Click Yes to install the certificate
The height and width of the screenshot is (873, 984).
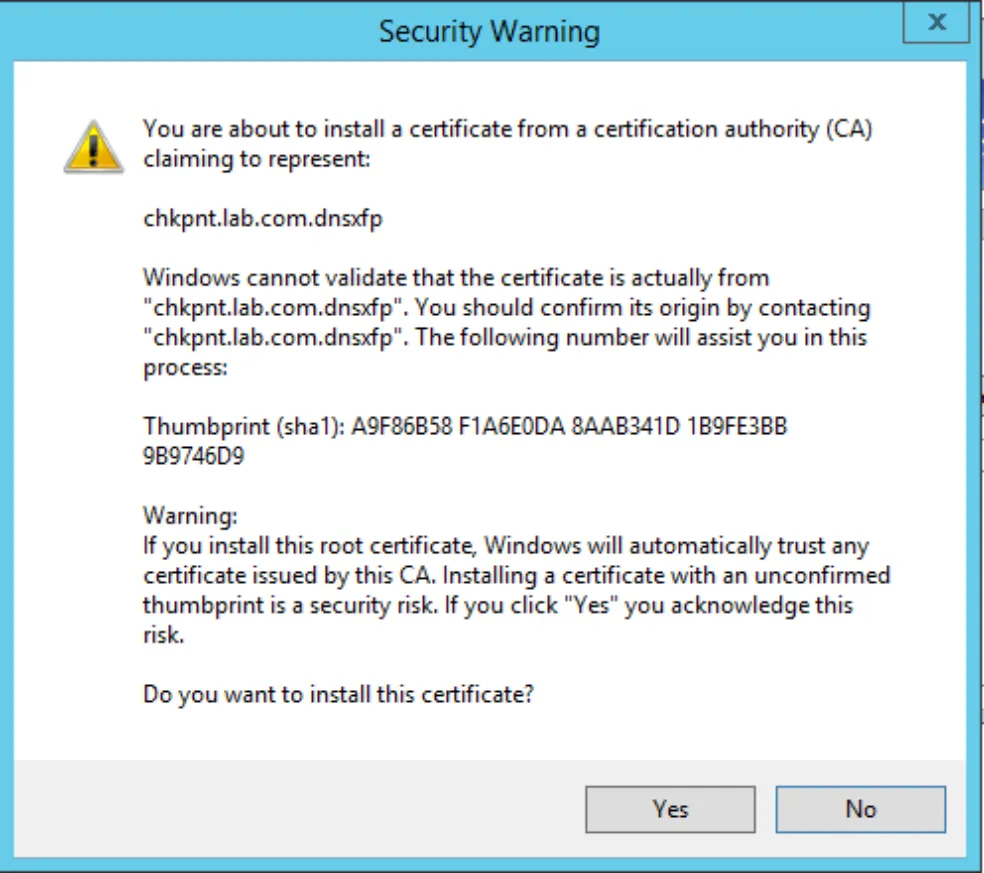click(x=670, y=809)
